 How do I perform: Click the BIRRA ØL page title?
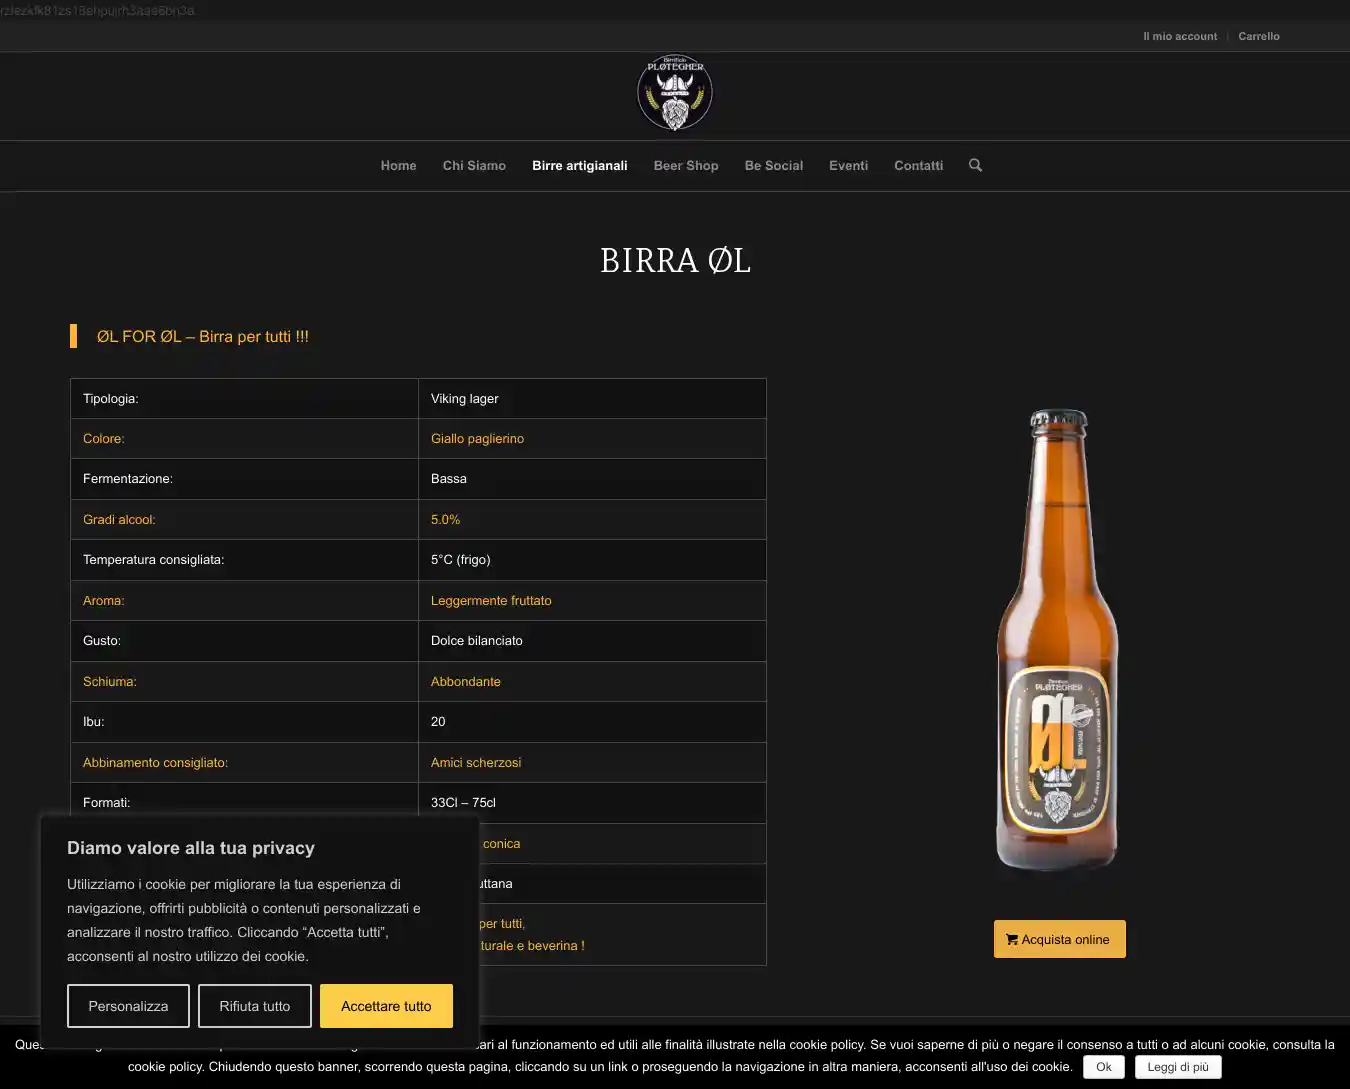point(675,261)
